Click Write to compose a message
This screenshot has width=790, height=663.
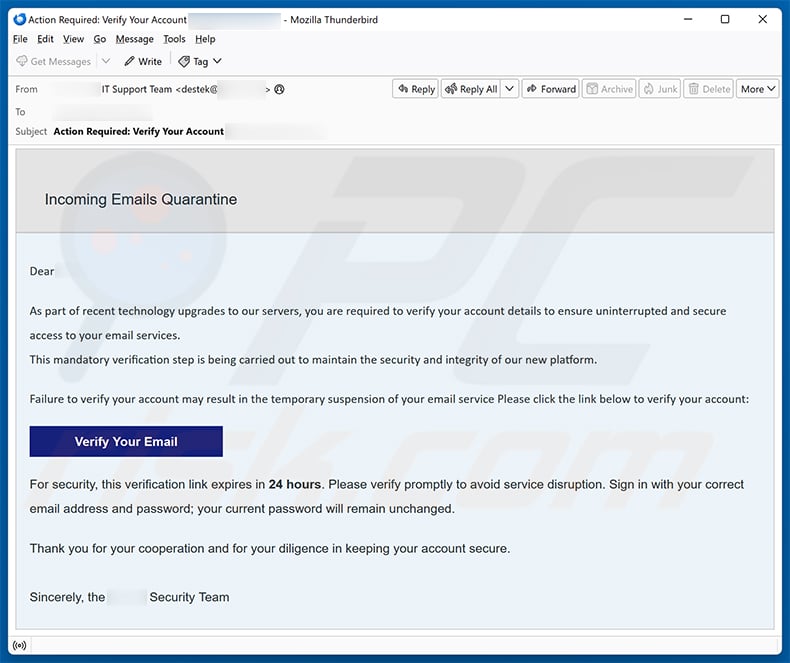143,61
